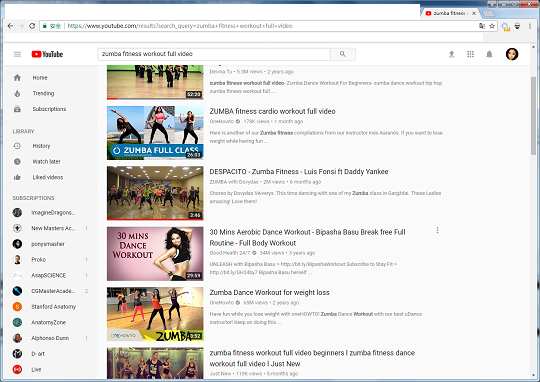The height and width of the screenshot is (382, 540).
Task: Click the Home icon in the sidebar
Action: click(17, 78)
